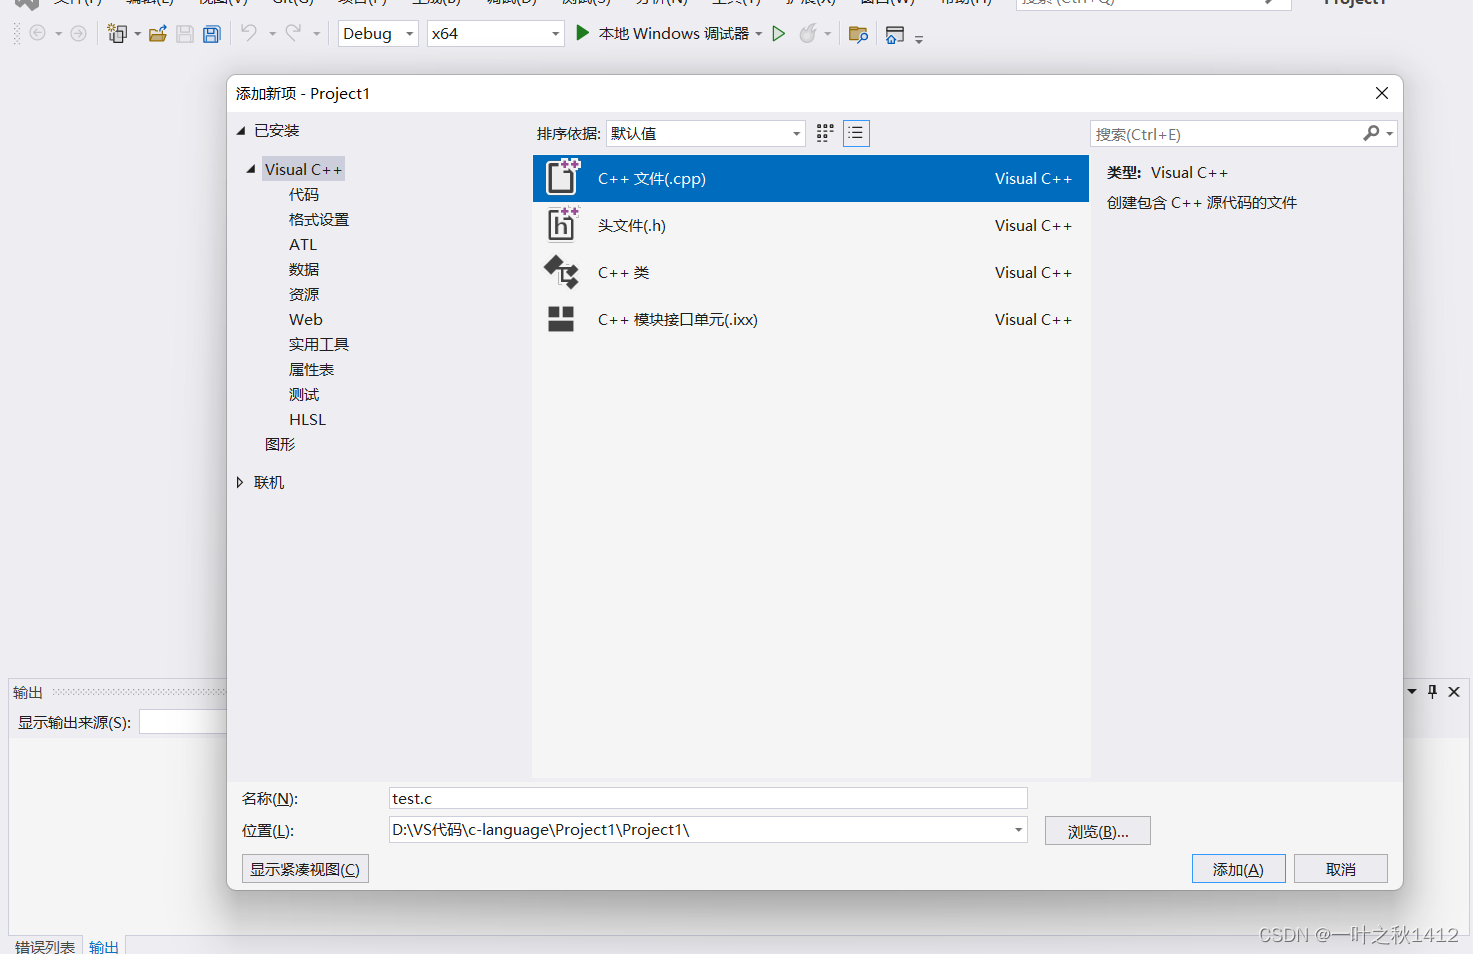
Task: Open the x64 platform dropdown
Action: (496, 34)
